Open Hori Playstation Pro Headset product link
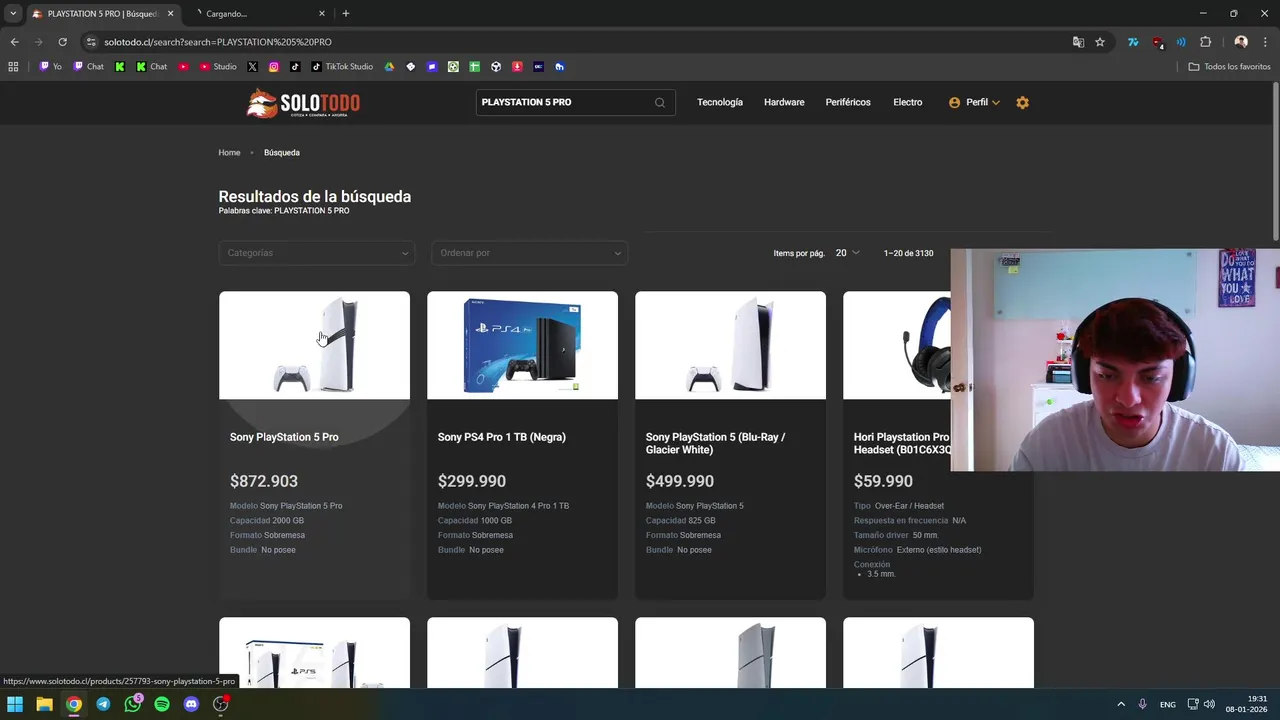 tap(902, 443)
